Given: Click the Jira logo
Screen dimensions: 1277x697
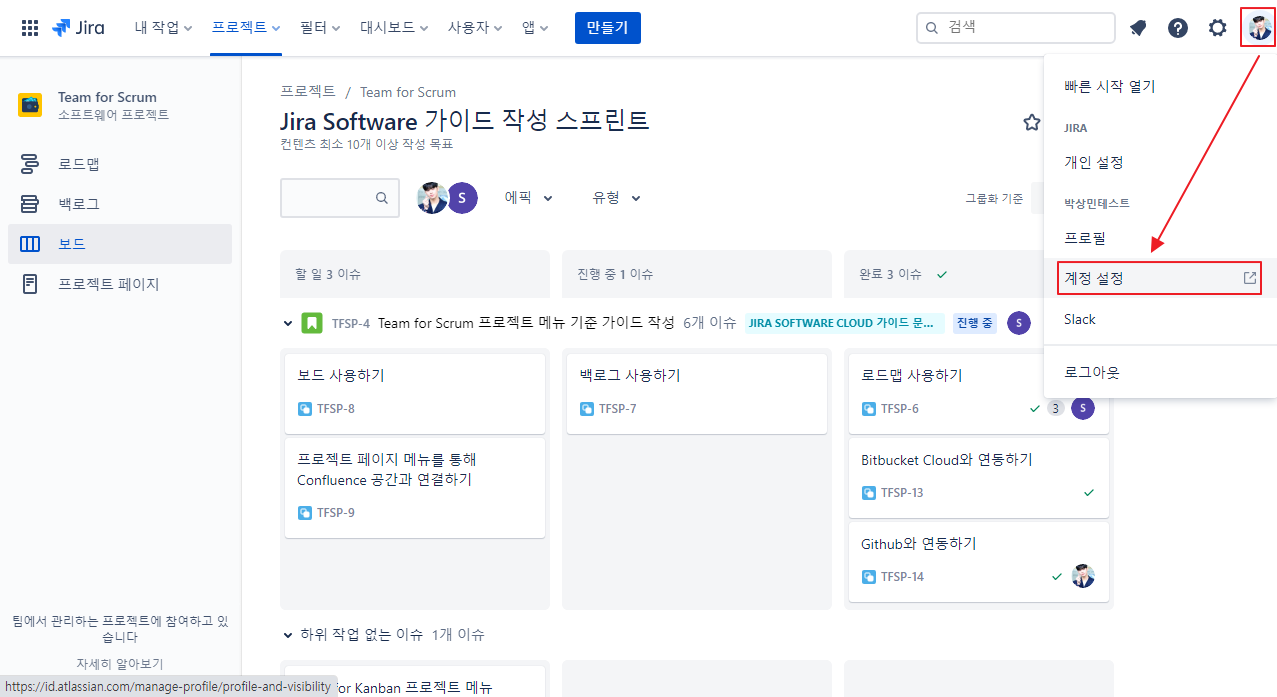Looking at the screenshot, I should [78, 28].
